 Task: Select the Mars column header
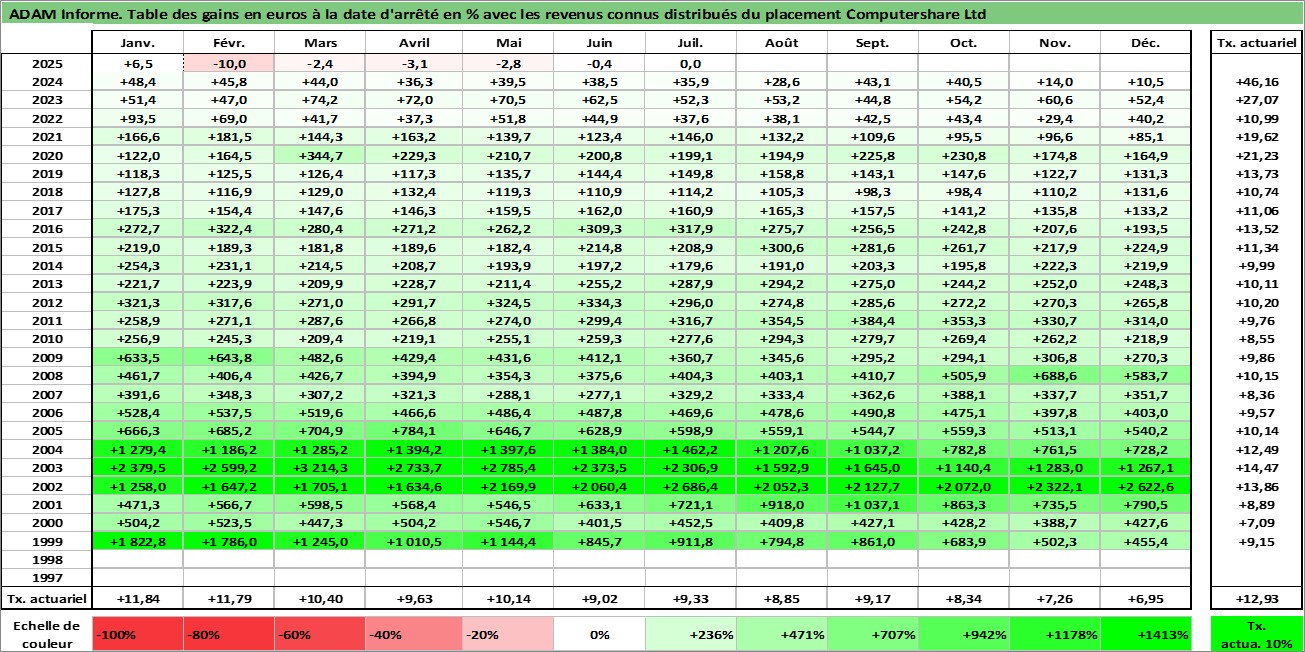(x=319, y=43)
